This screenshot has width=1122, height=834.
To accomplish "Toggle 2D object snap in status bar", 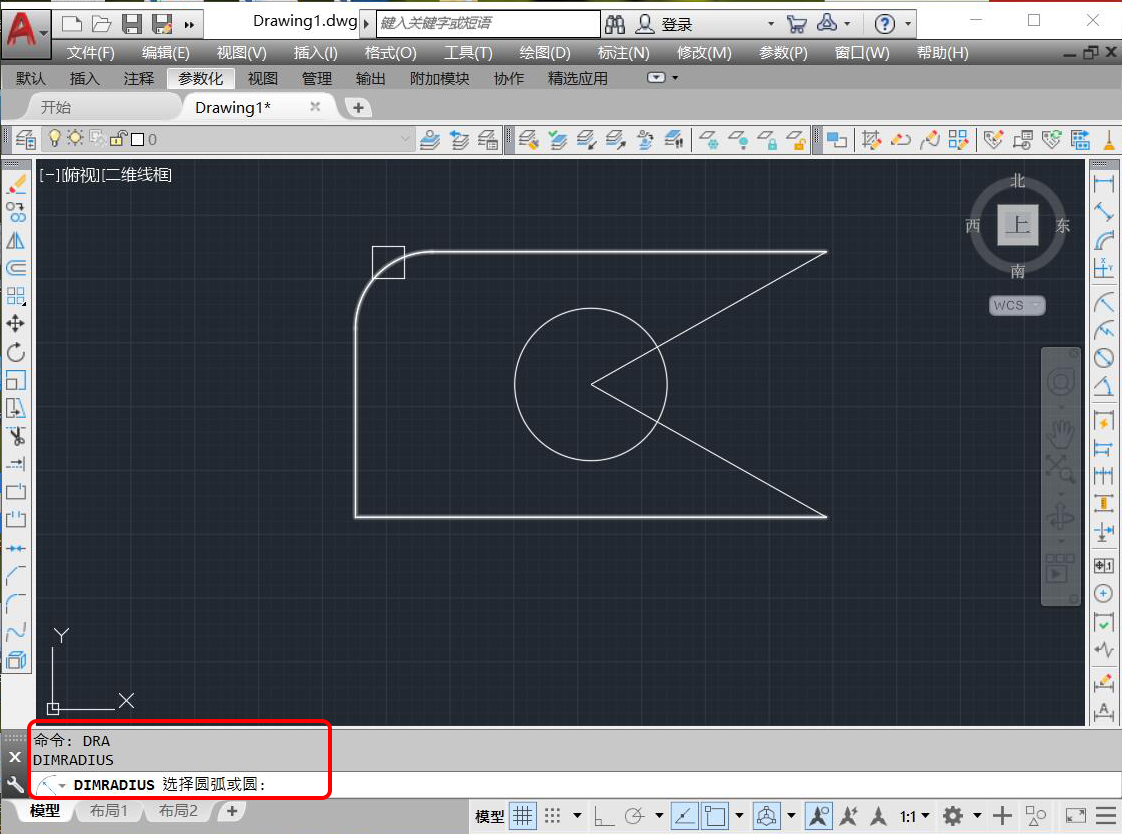I will [715, 816].
